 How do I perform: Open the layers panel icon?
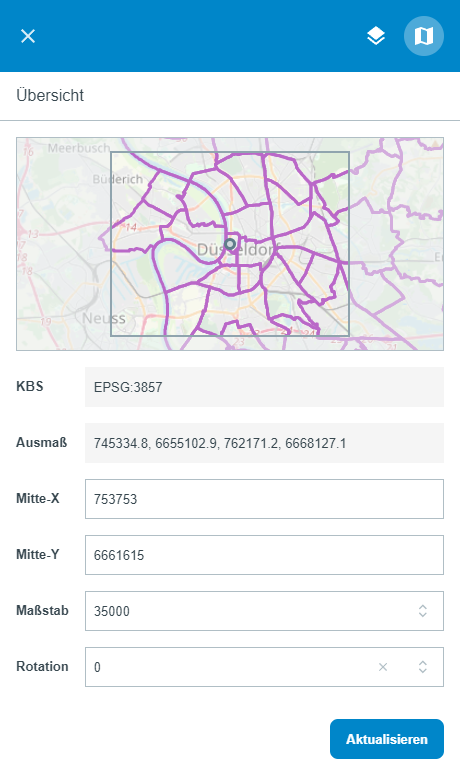click(376, 36)
